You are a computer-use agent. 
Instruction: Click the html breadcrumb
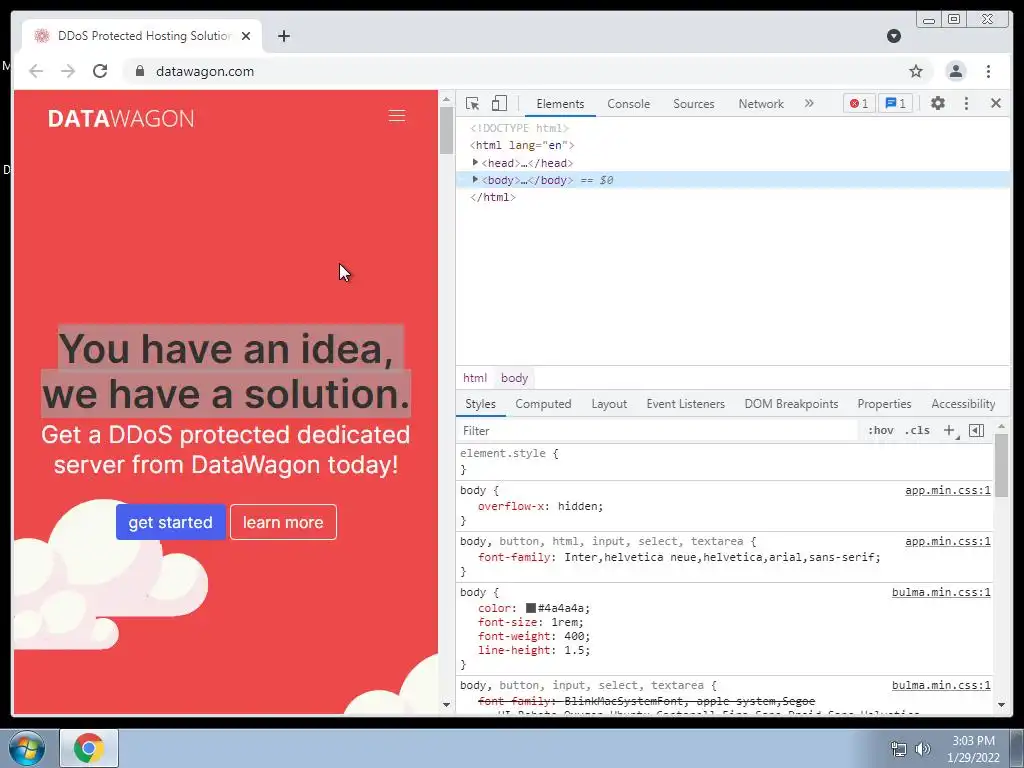click(475, 378)
